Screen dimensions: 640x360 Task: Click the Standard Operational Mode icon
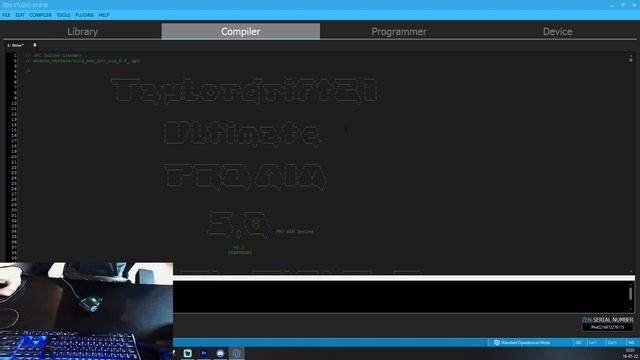(496, 342)
